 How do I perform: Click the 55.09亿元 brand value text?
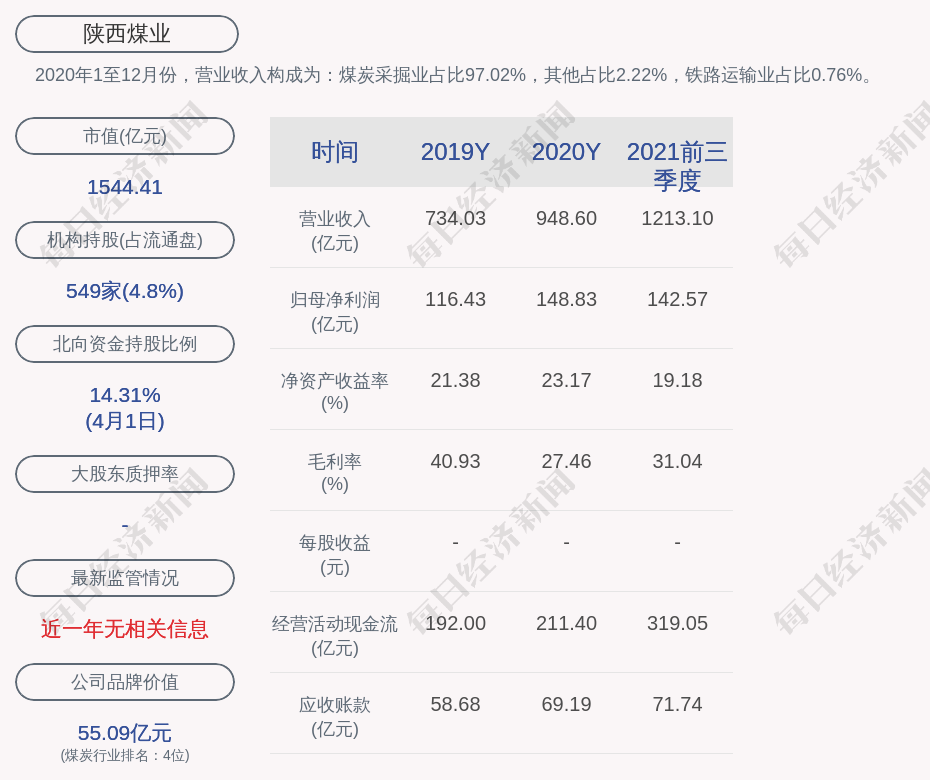pyautogui.click(x=125, y=733)
